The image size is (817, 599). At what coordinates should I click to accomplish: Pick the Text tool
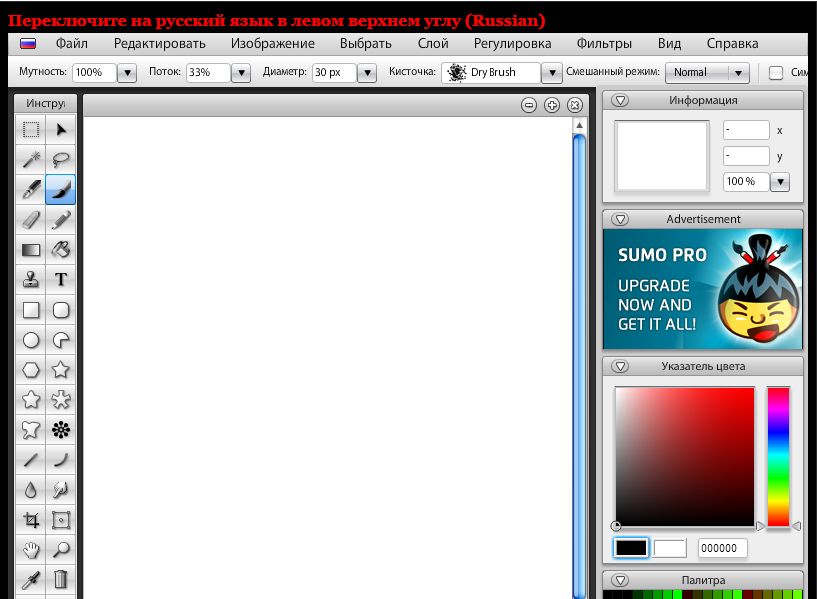[x=61, y=280]
